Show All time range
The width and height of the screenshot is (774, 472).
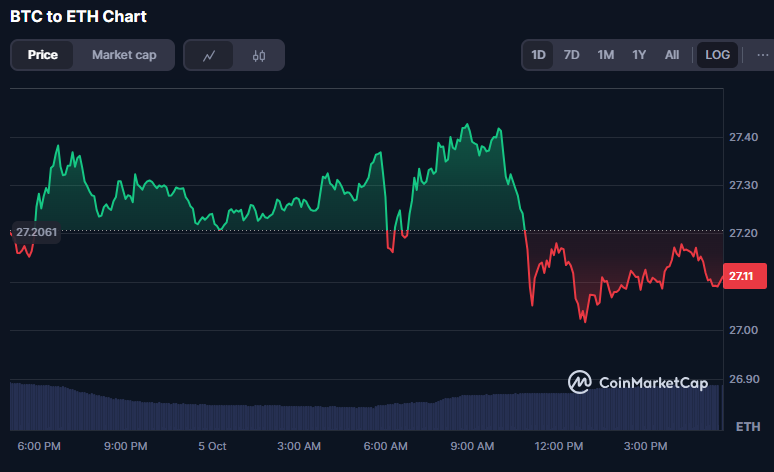point(672,55)
